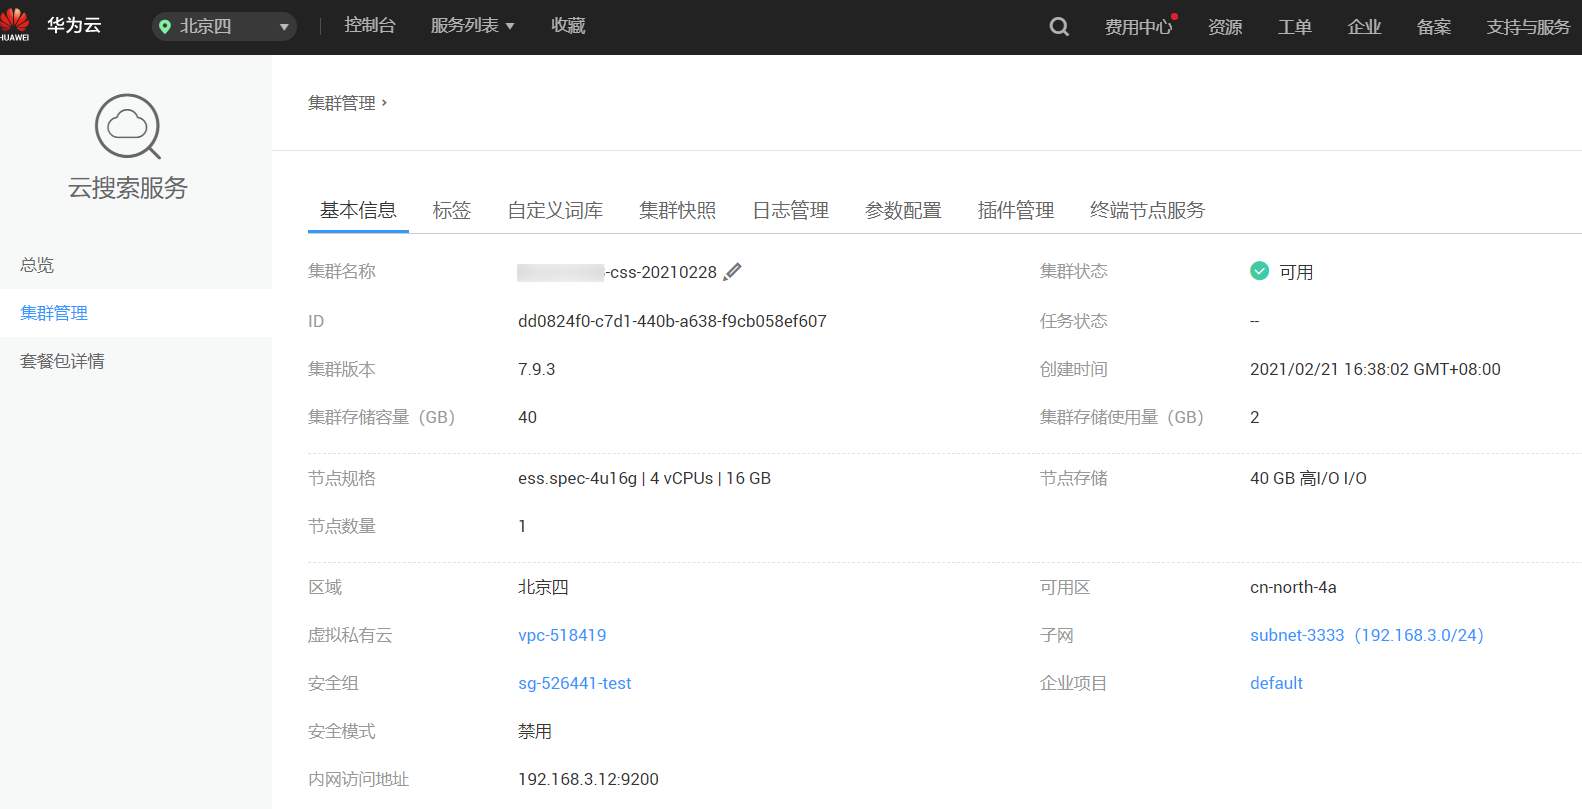Open the search magnifier in top bar

coord(1059,27)
